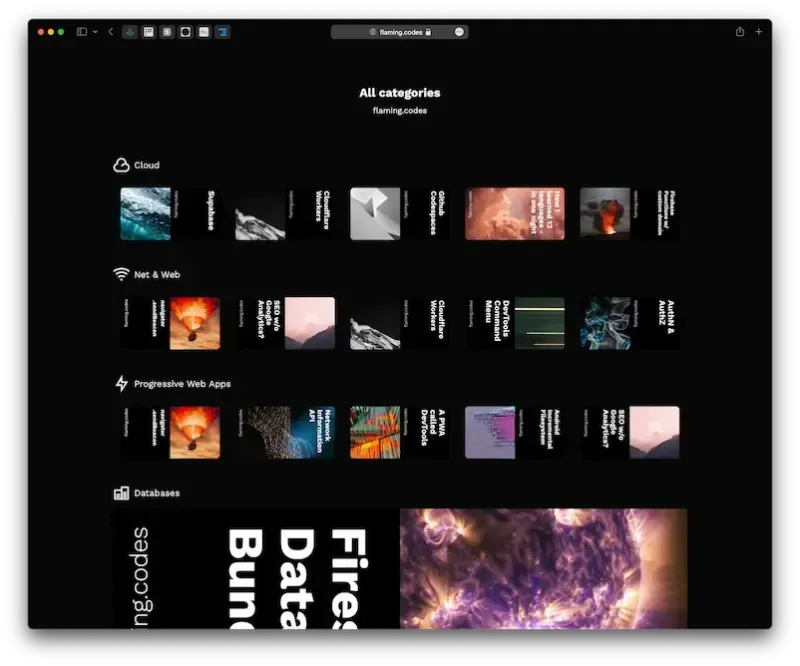The image size is (800, 666).
Task: Open the pinned tab with letter S icon
Action: [167, 32]
